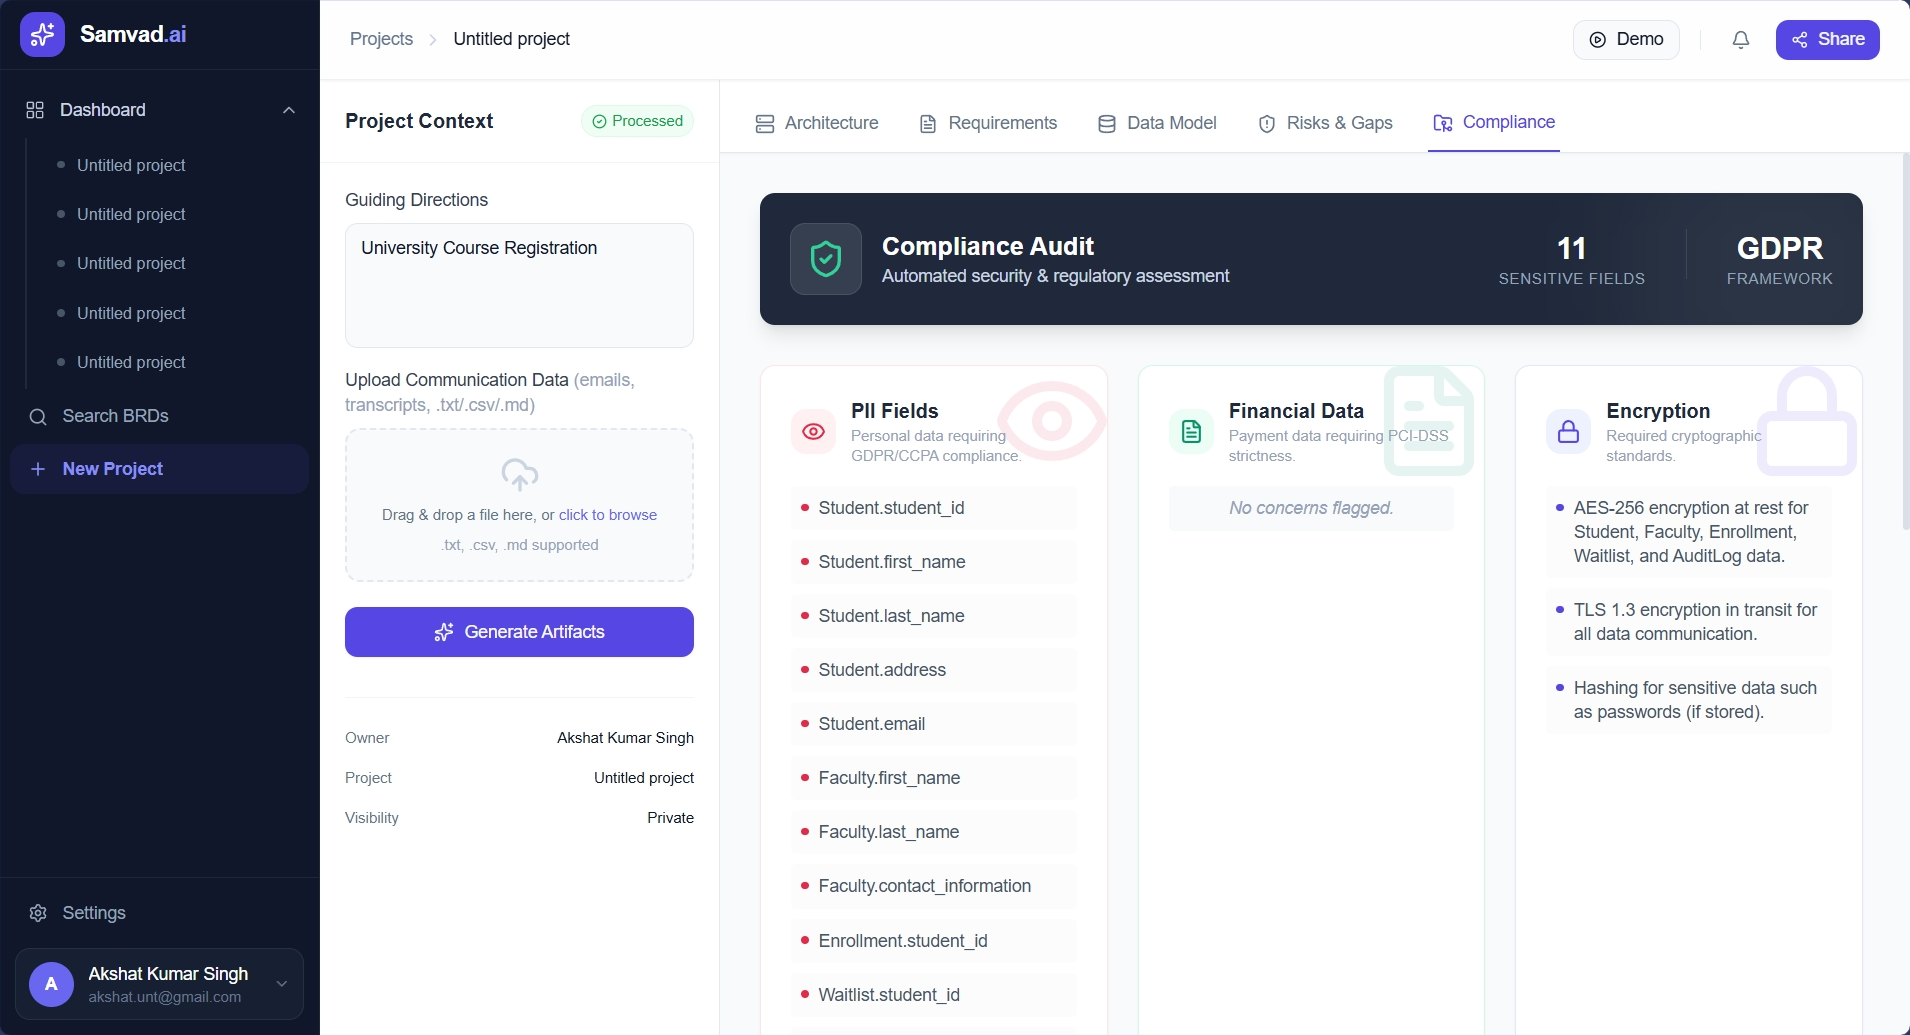
Task: Click the Encryption lock icon
Action: point(1567,431)
